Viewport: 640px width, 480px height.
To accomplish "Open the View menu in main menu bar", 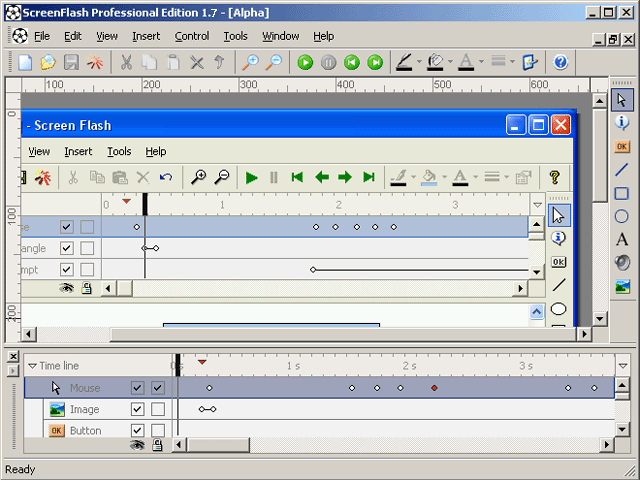I will click(107, 36).
